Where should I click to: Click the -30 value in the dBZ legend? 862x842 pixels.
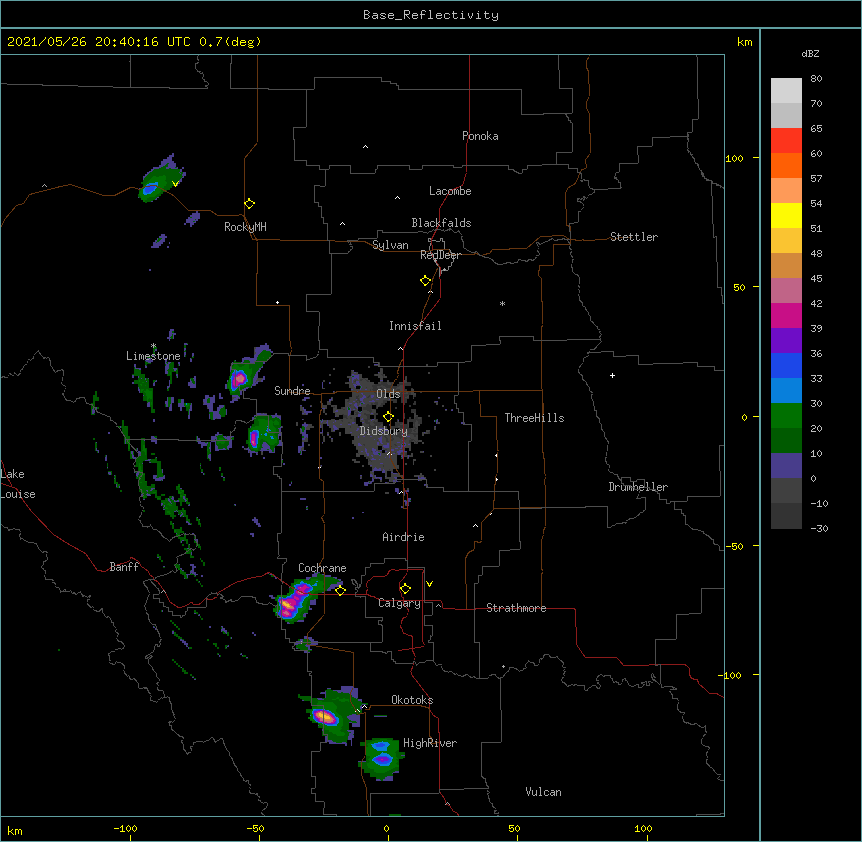(x=819, y=528)
